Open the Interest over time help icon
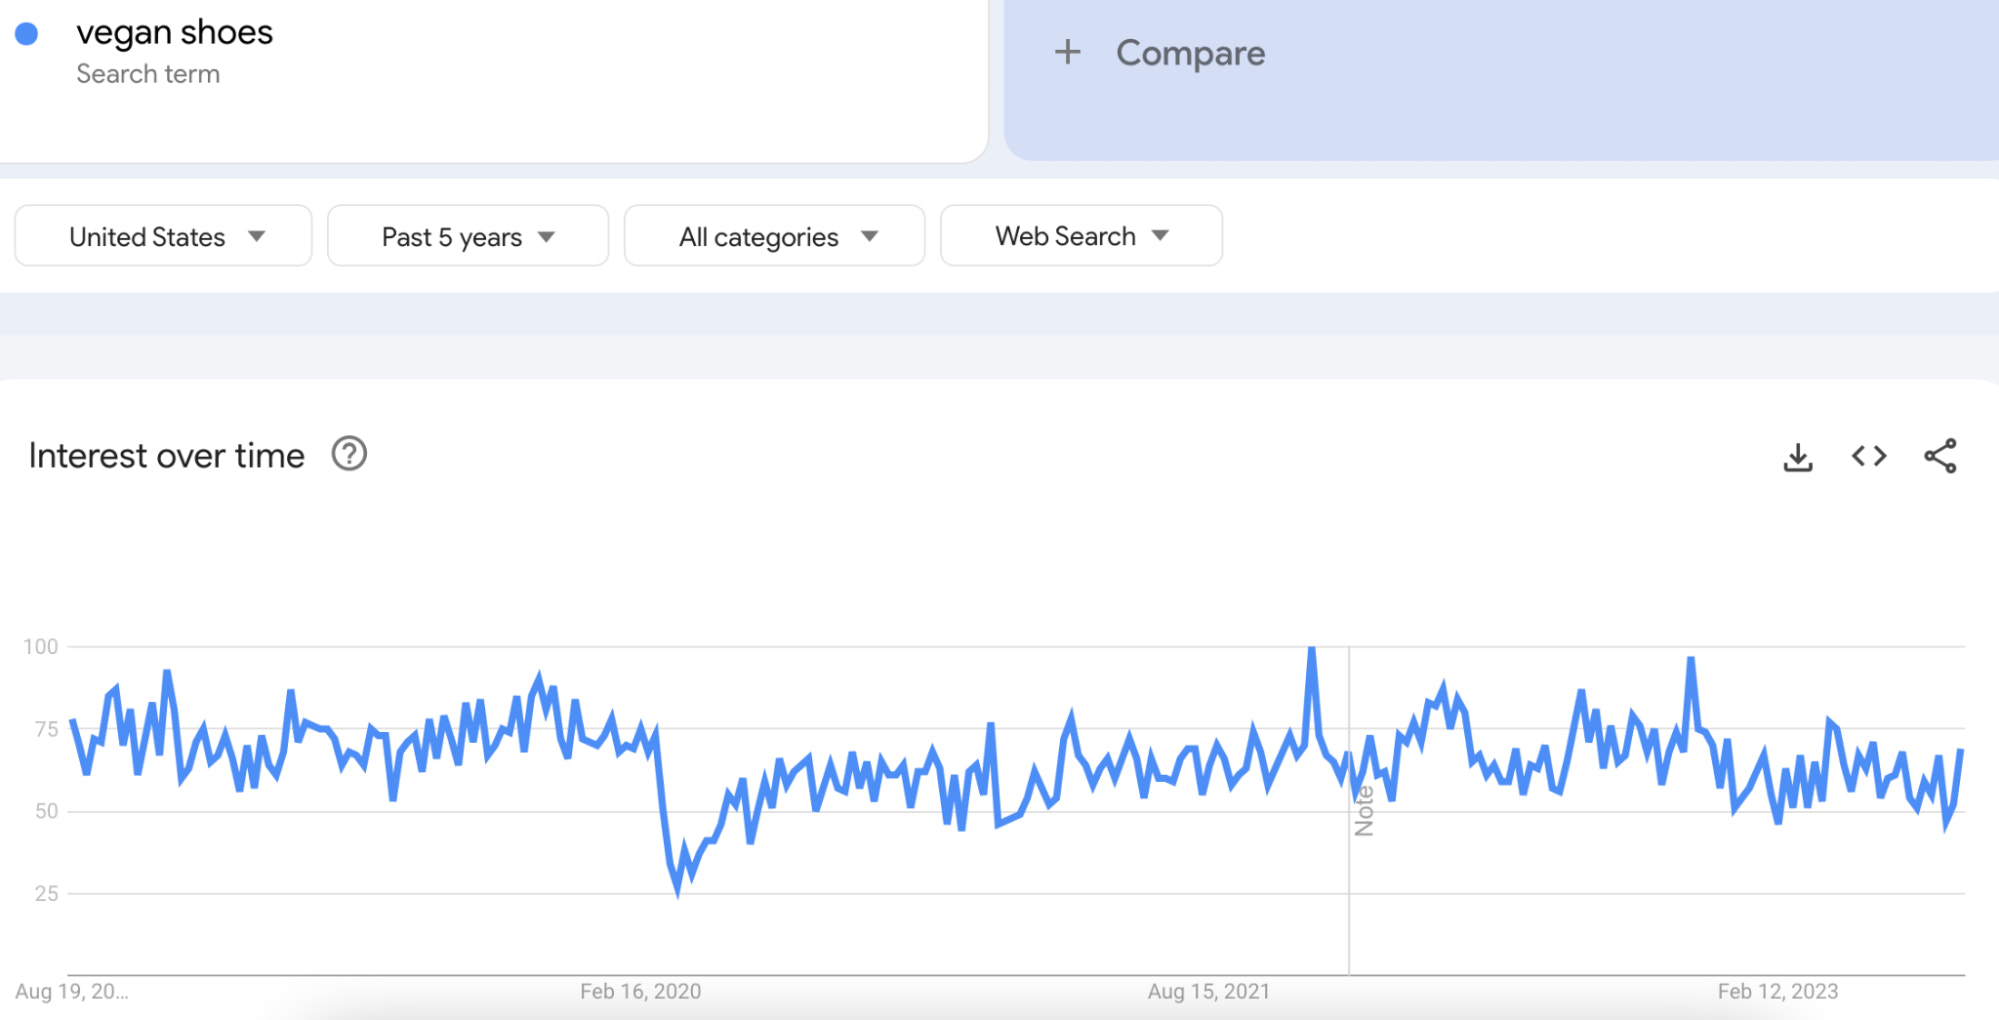Screen dimensions: 1999x1020 [349, 454]
